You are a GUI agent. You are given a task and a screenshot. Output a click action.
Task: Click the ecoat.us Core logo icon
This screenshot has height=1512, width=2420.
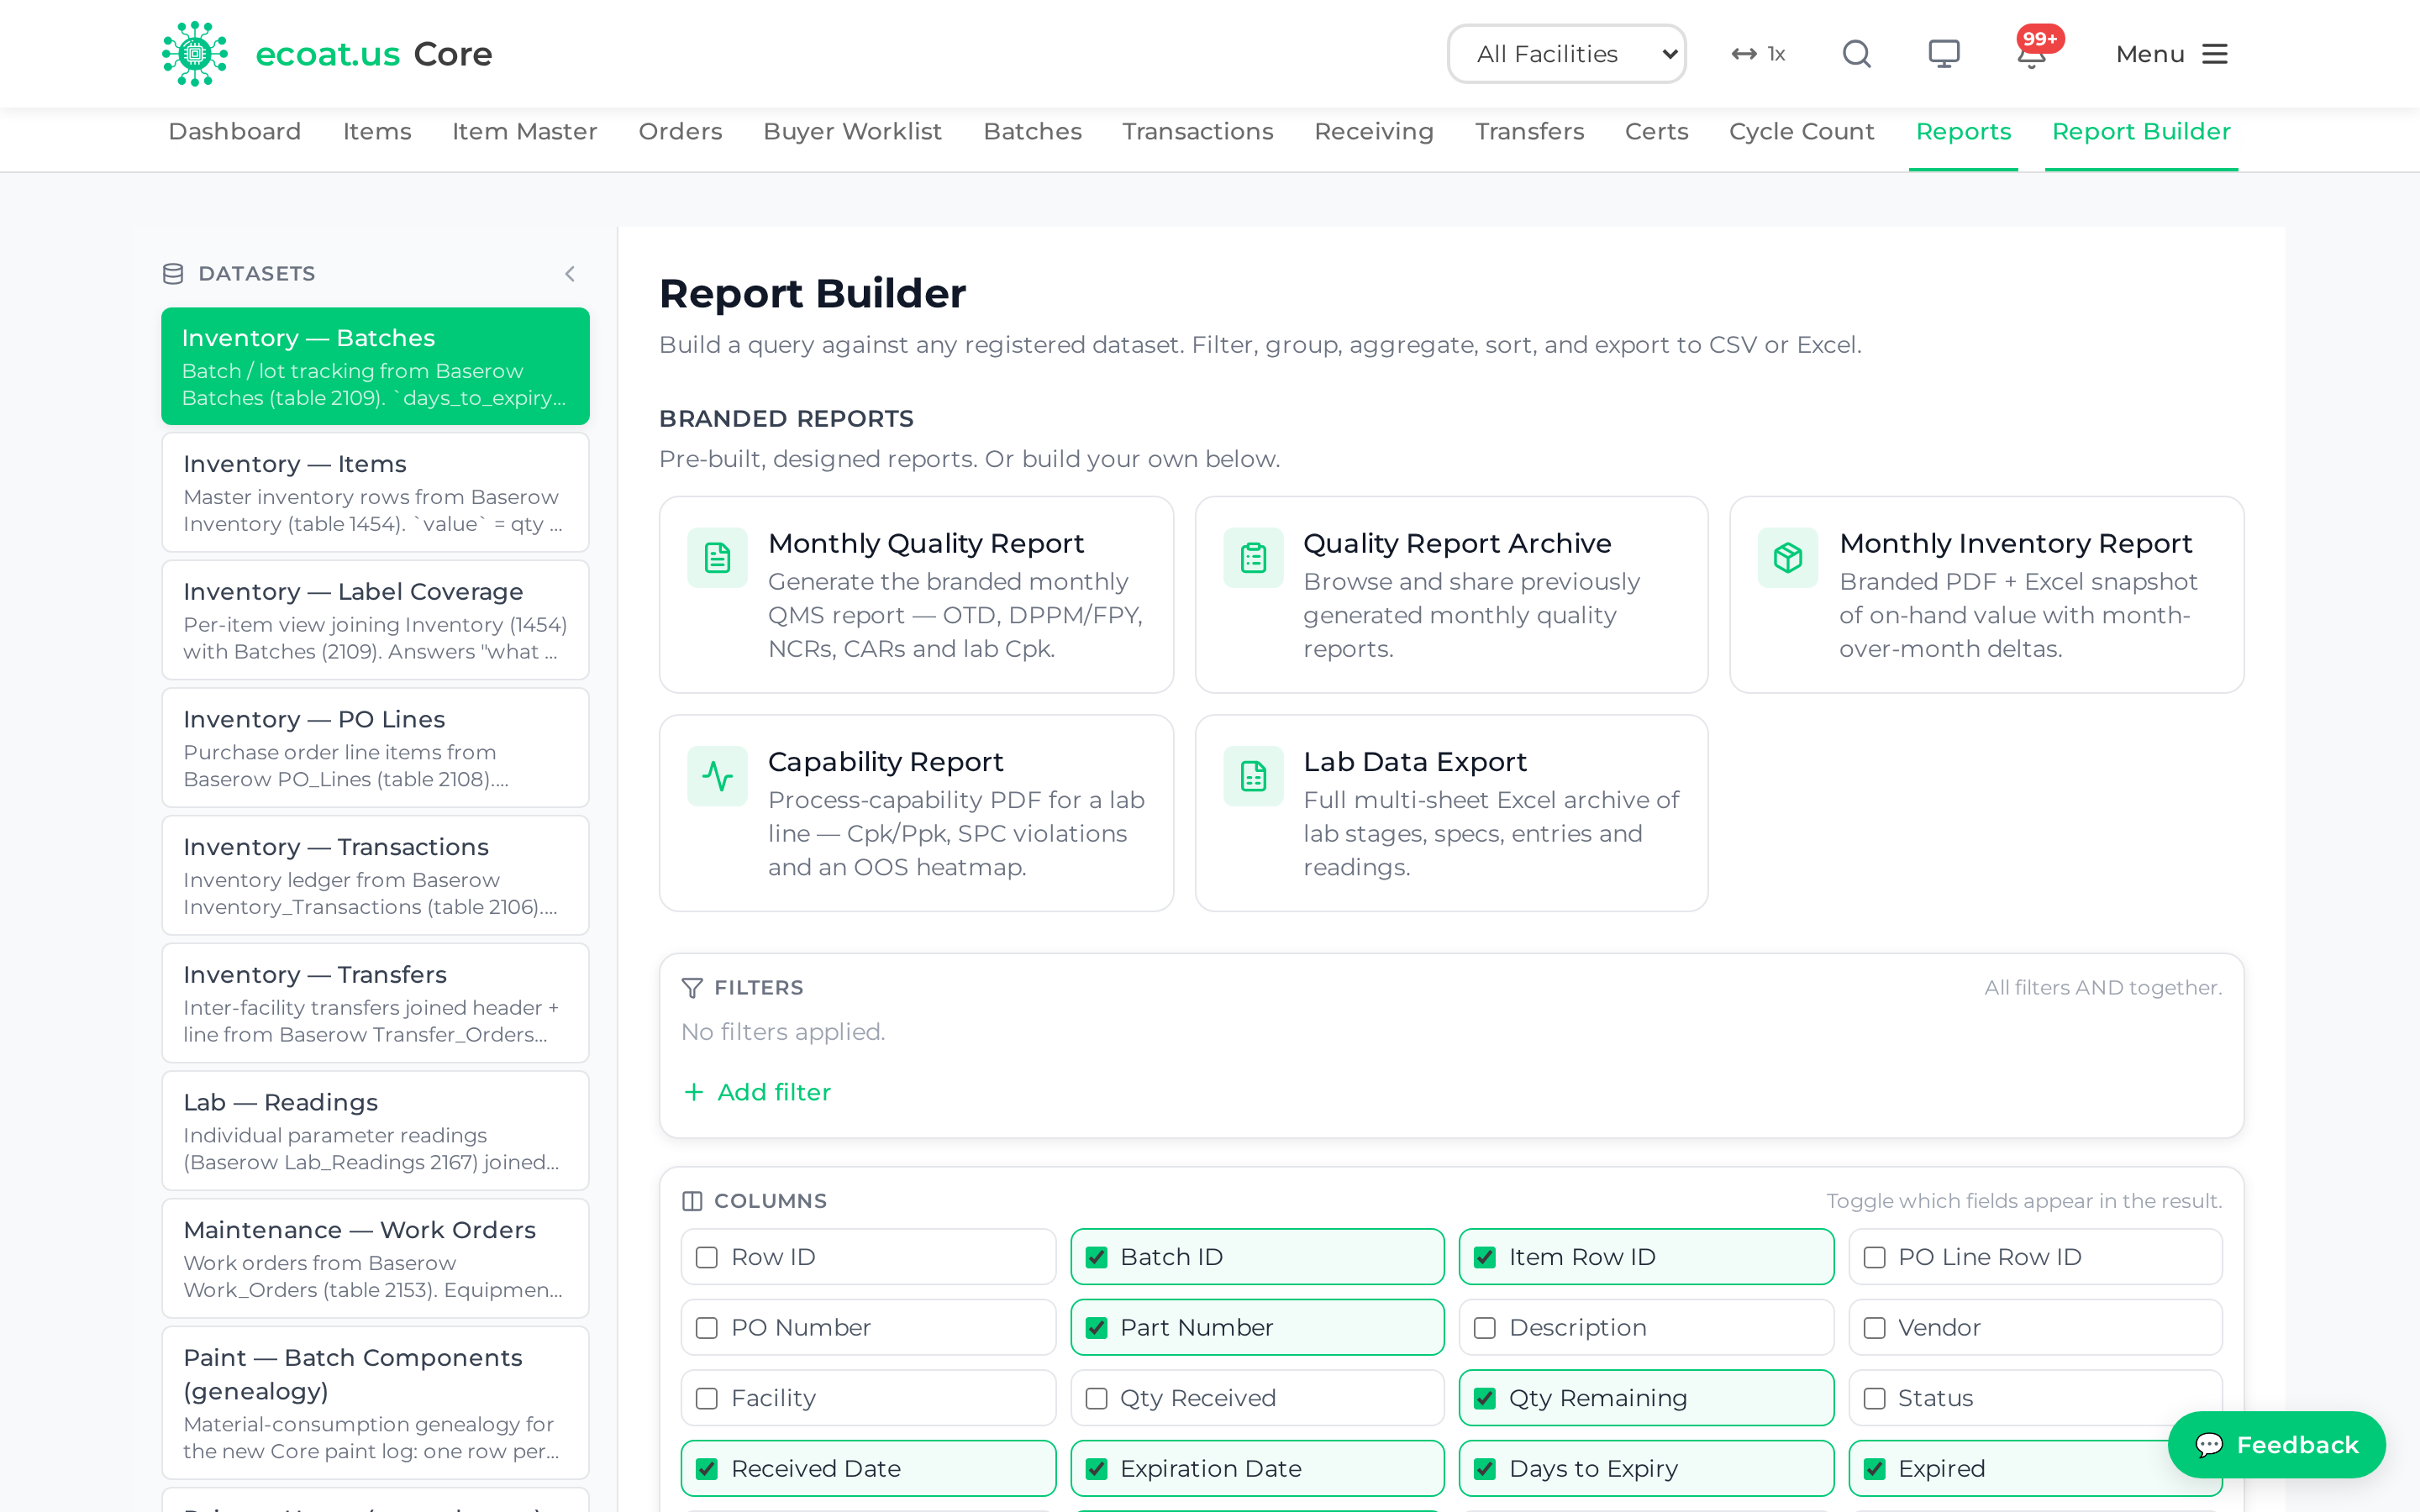[x=195, y=54]
